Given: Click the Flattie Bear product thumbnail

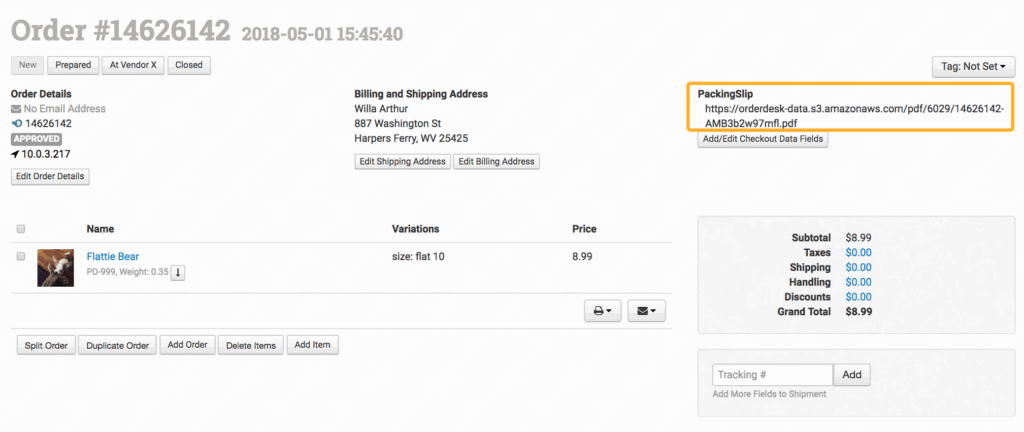Looking at the screenshot, I should (56, 267).
